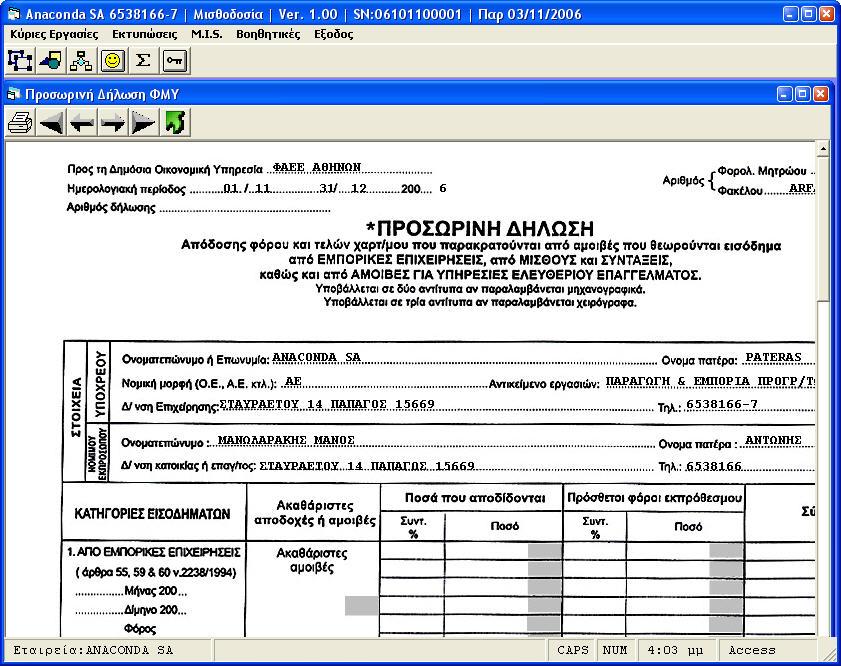The height and width of the screenshot is (666, 841).
Task: Click the Ακαθάριστες αποδοχές ή αμοιβές header
Action: click(315, 513)
